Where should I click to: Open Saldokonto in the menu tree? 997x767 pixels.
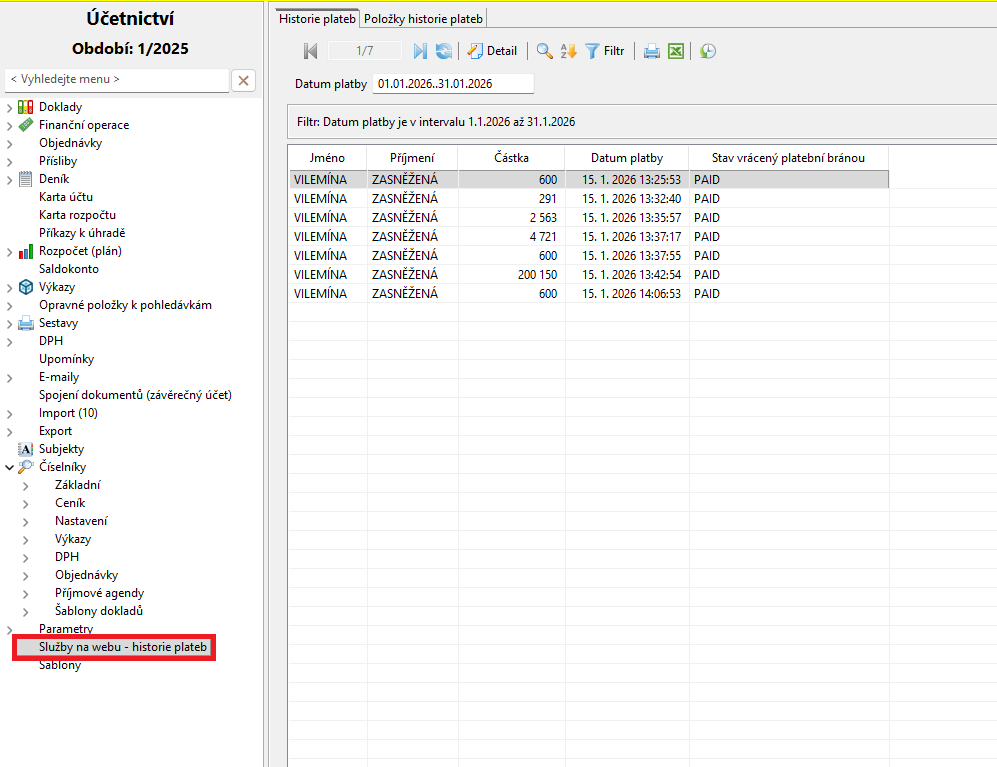pos(69,269)
